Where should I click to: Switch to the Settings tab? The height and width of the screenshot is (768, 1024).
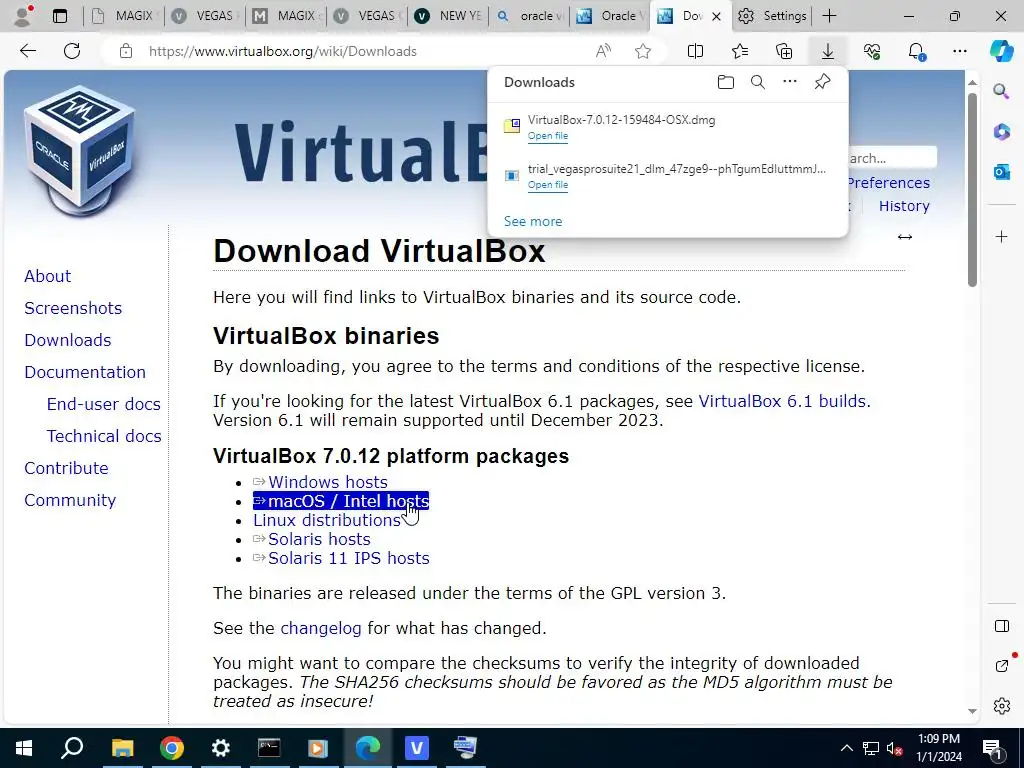[x=772, y=16]
